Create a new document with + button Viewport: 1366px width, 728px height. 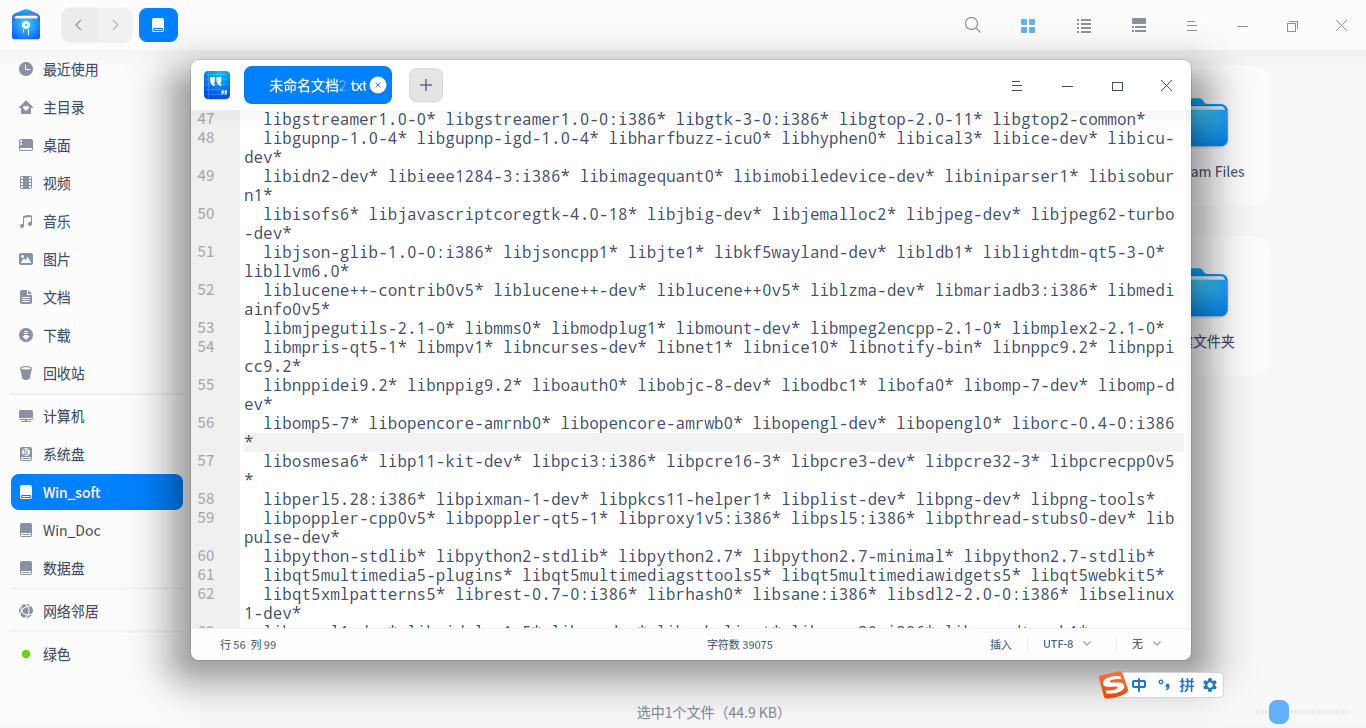click(426, 85)
